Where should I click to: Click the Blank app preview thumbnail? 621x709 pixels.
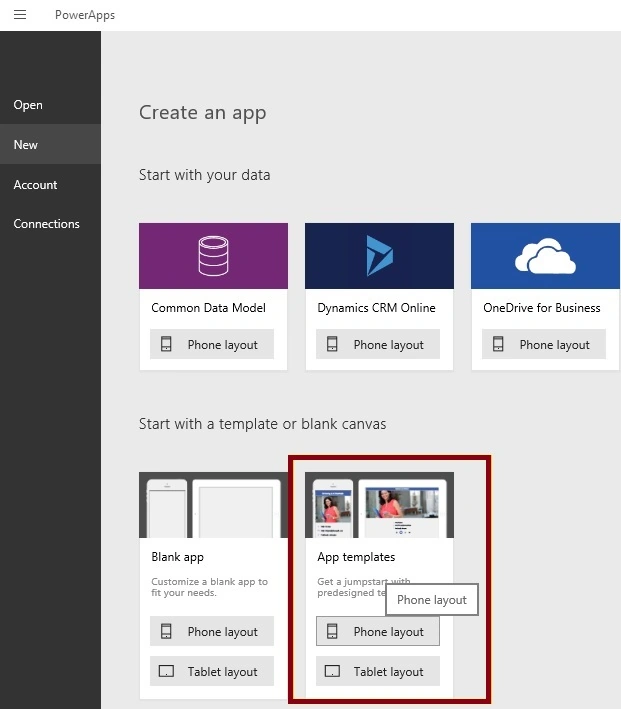click(213, 505)
